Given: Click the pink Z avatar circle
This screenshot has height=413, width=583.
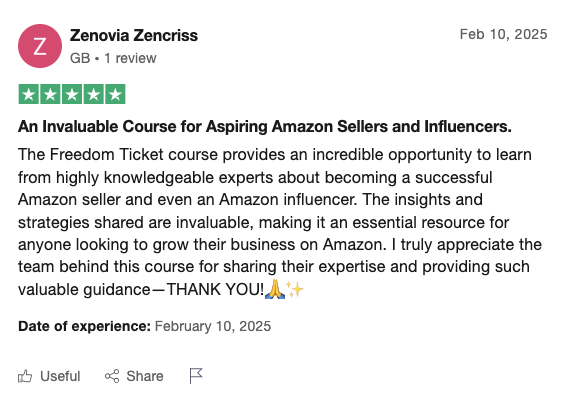Looking at the screenshot, I should click(x=40, y=46).
